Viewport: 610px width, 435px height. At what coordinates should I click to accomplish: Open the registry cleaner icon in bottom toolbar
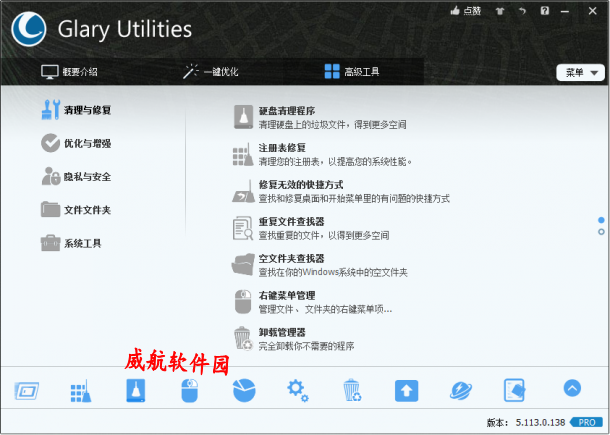click(x=81, y=390)
